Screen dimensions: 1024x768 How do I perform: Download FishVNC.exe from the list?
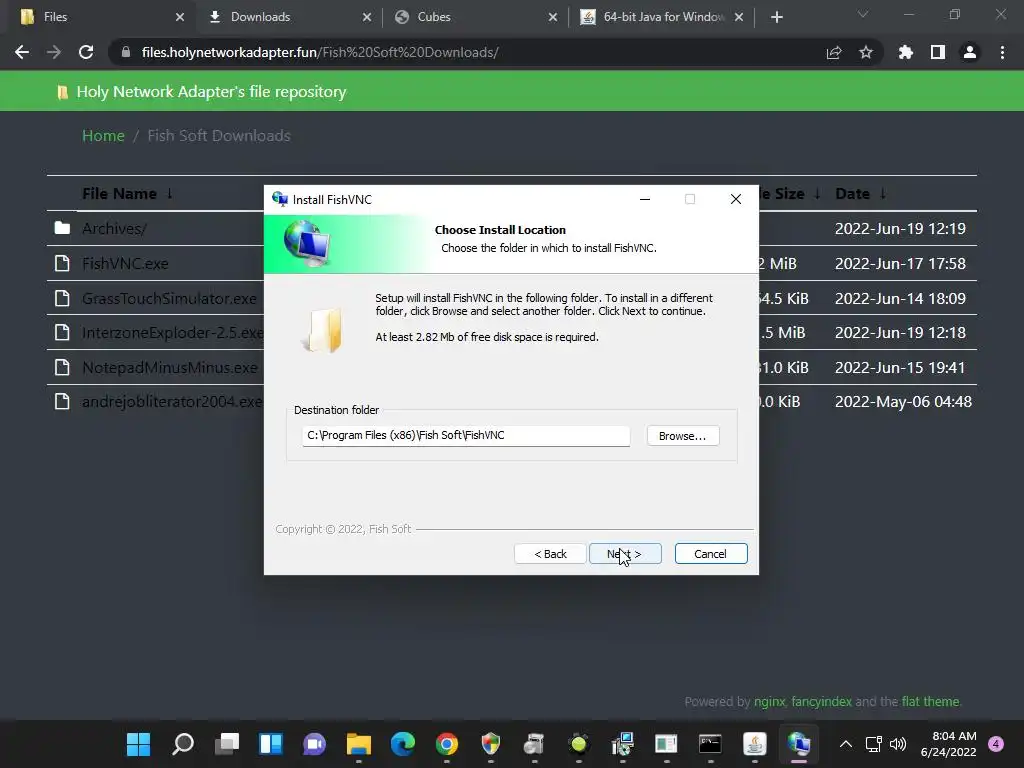(125, 263)
